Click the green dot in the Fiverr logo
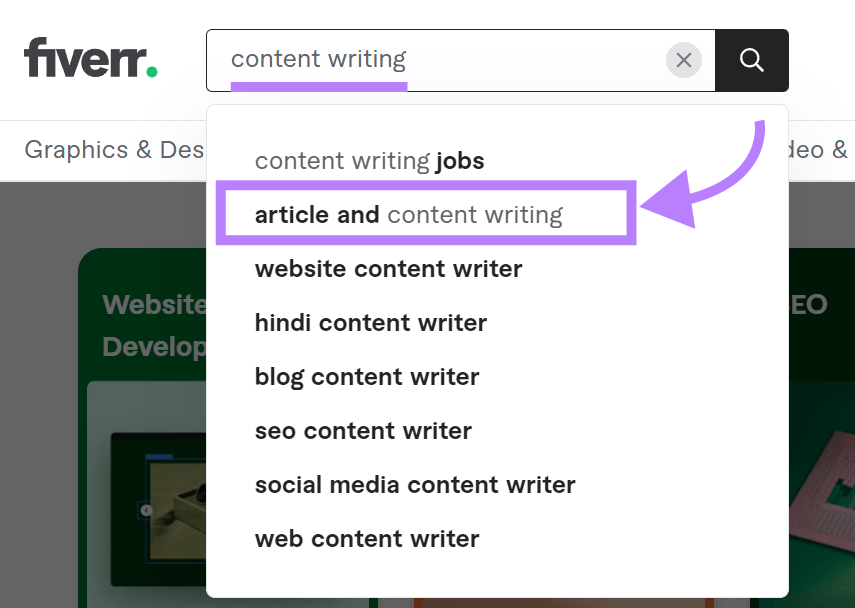Screen dimensions: 855x608 [152, 71]
